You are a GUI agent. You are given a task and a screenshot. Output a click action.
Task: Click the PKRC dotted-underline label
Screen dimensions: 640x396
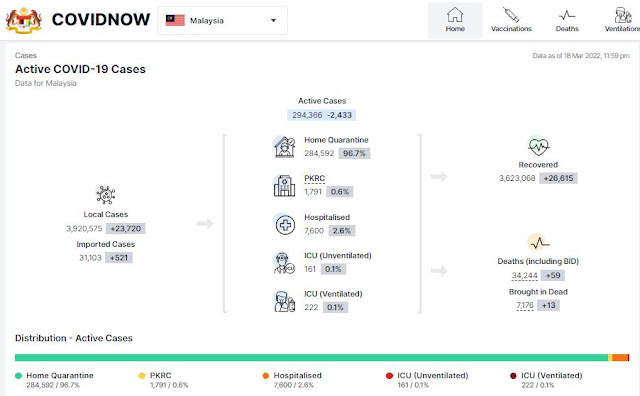click(x=314, y=178)
